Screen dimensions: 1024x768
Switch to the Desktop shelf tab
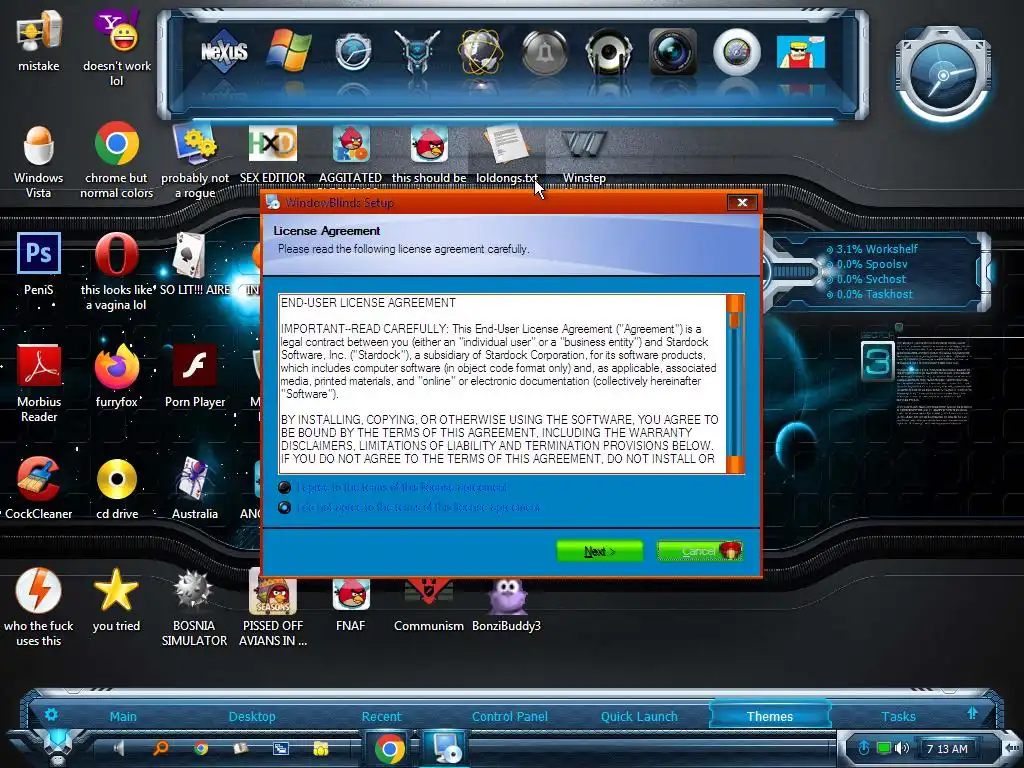pos(252,716)
